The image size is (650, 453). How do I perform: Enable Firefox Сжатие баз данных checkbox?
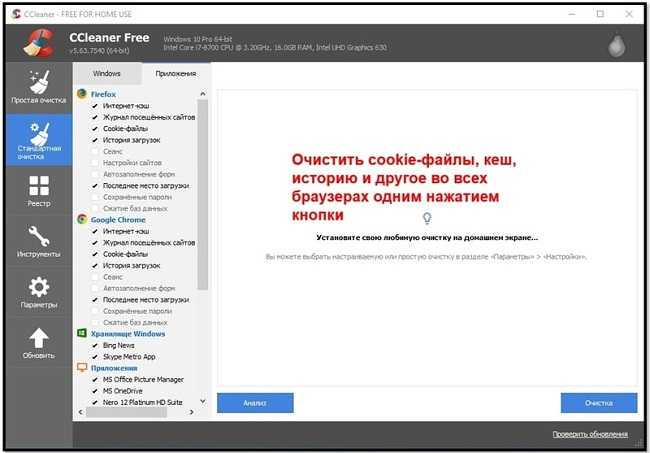pyautogui.click(x=95, y=208)
